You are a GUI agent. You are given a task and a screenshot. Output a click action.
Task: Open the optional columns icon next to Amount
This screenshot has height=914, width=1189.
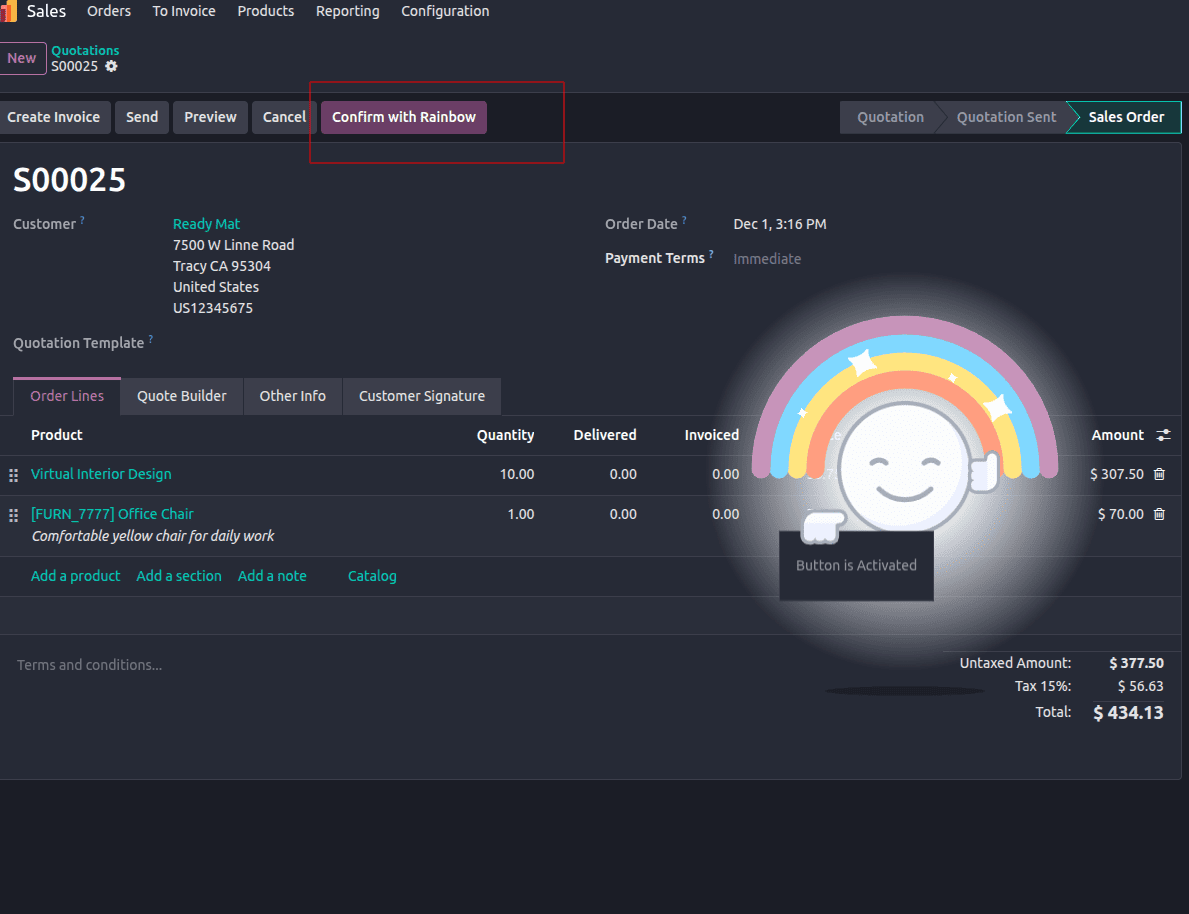[1162, 435]
